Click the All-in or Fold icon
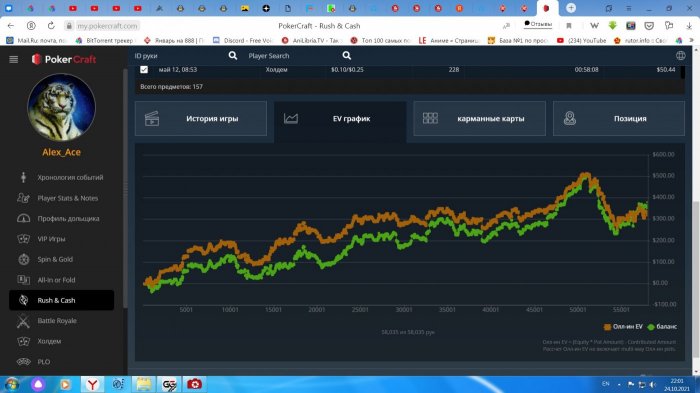 [23, 280]
